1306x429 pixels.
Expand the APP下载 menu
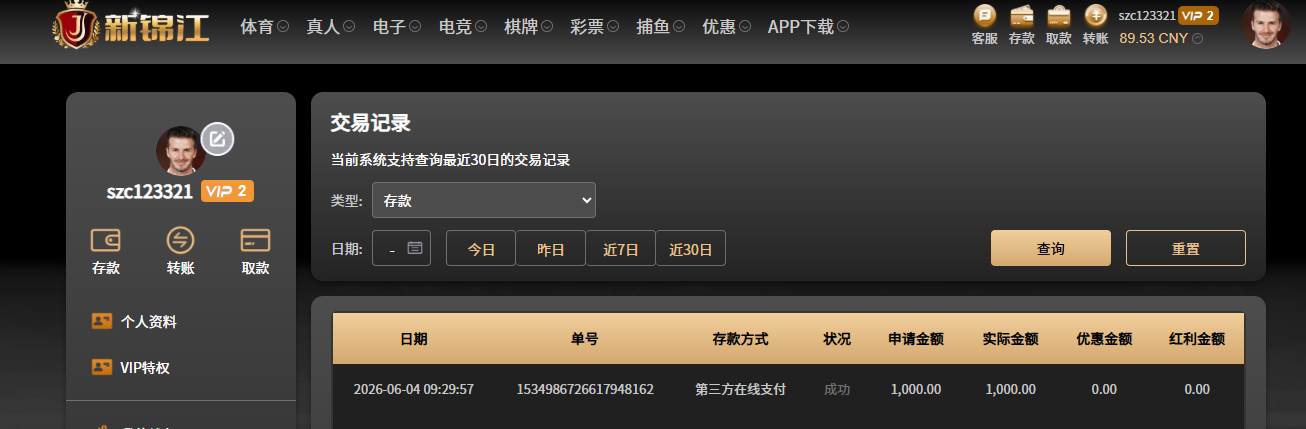tap(809, 27)
